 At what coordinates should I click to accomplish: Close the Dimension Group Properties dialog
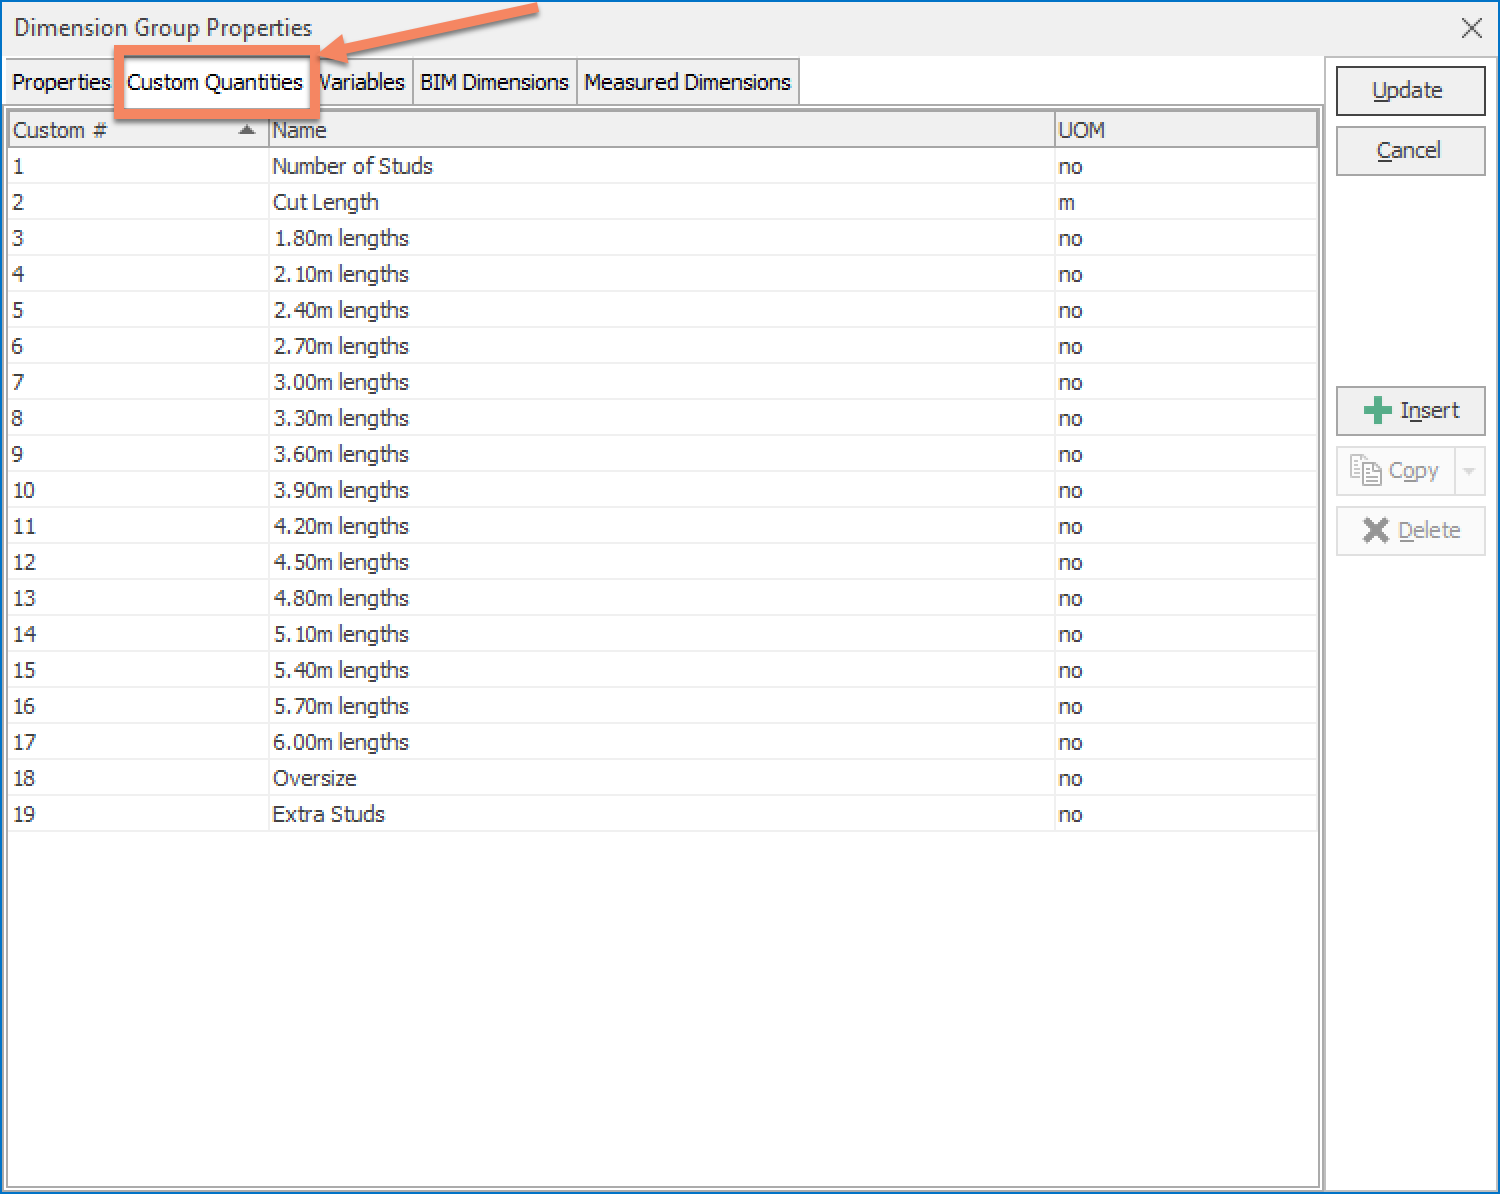(x=1472, y=28)
